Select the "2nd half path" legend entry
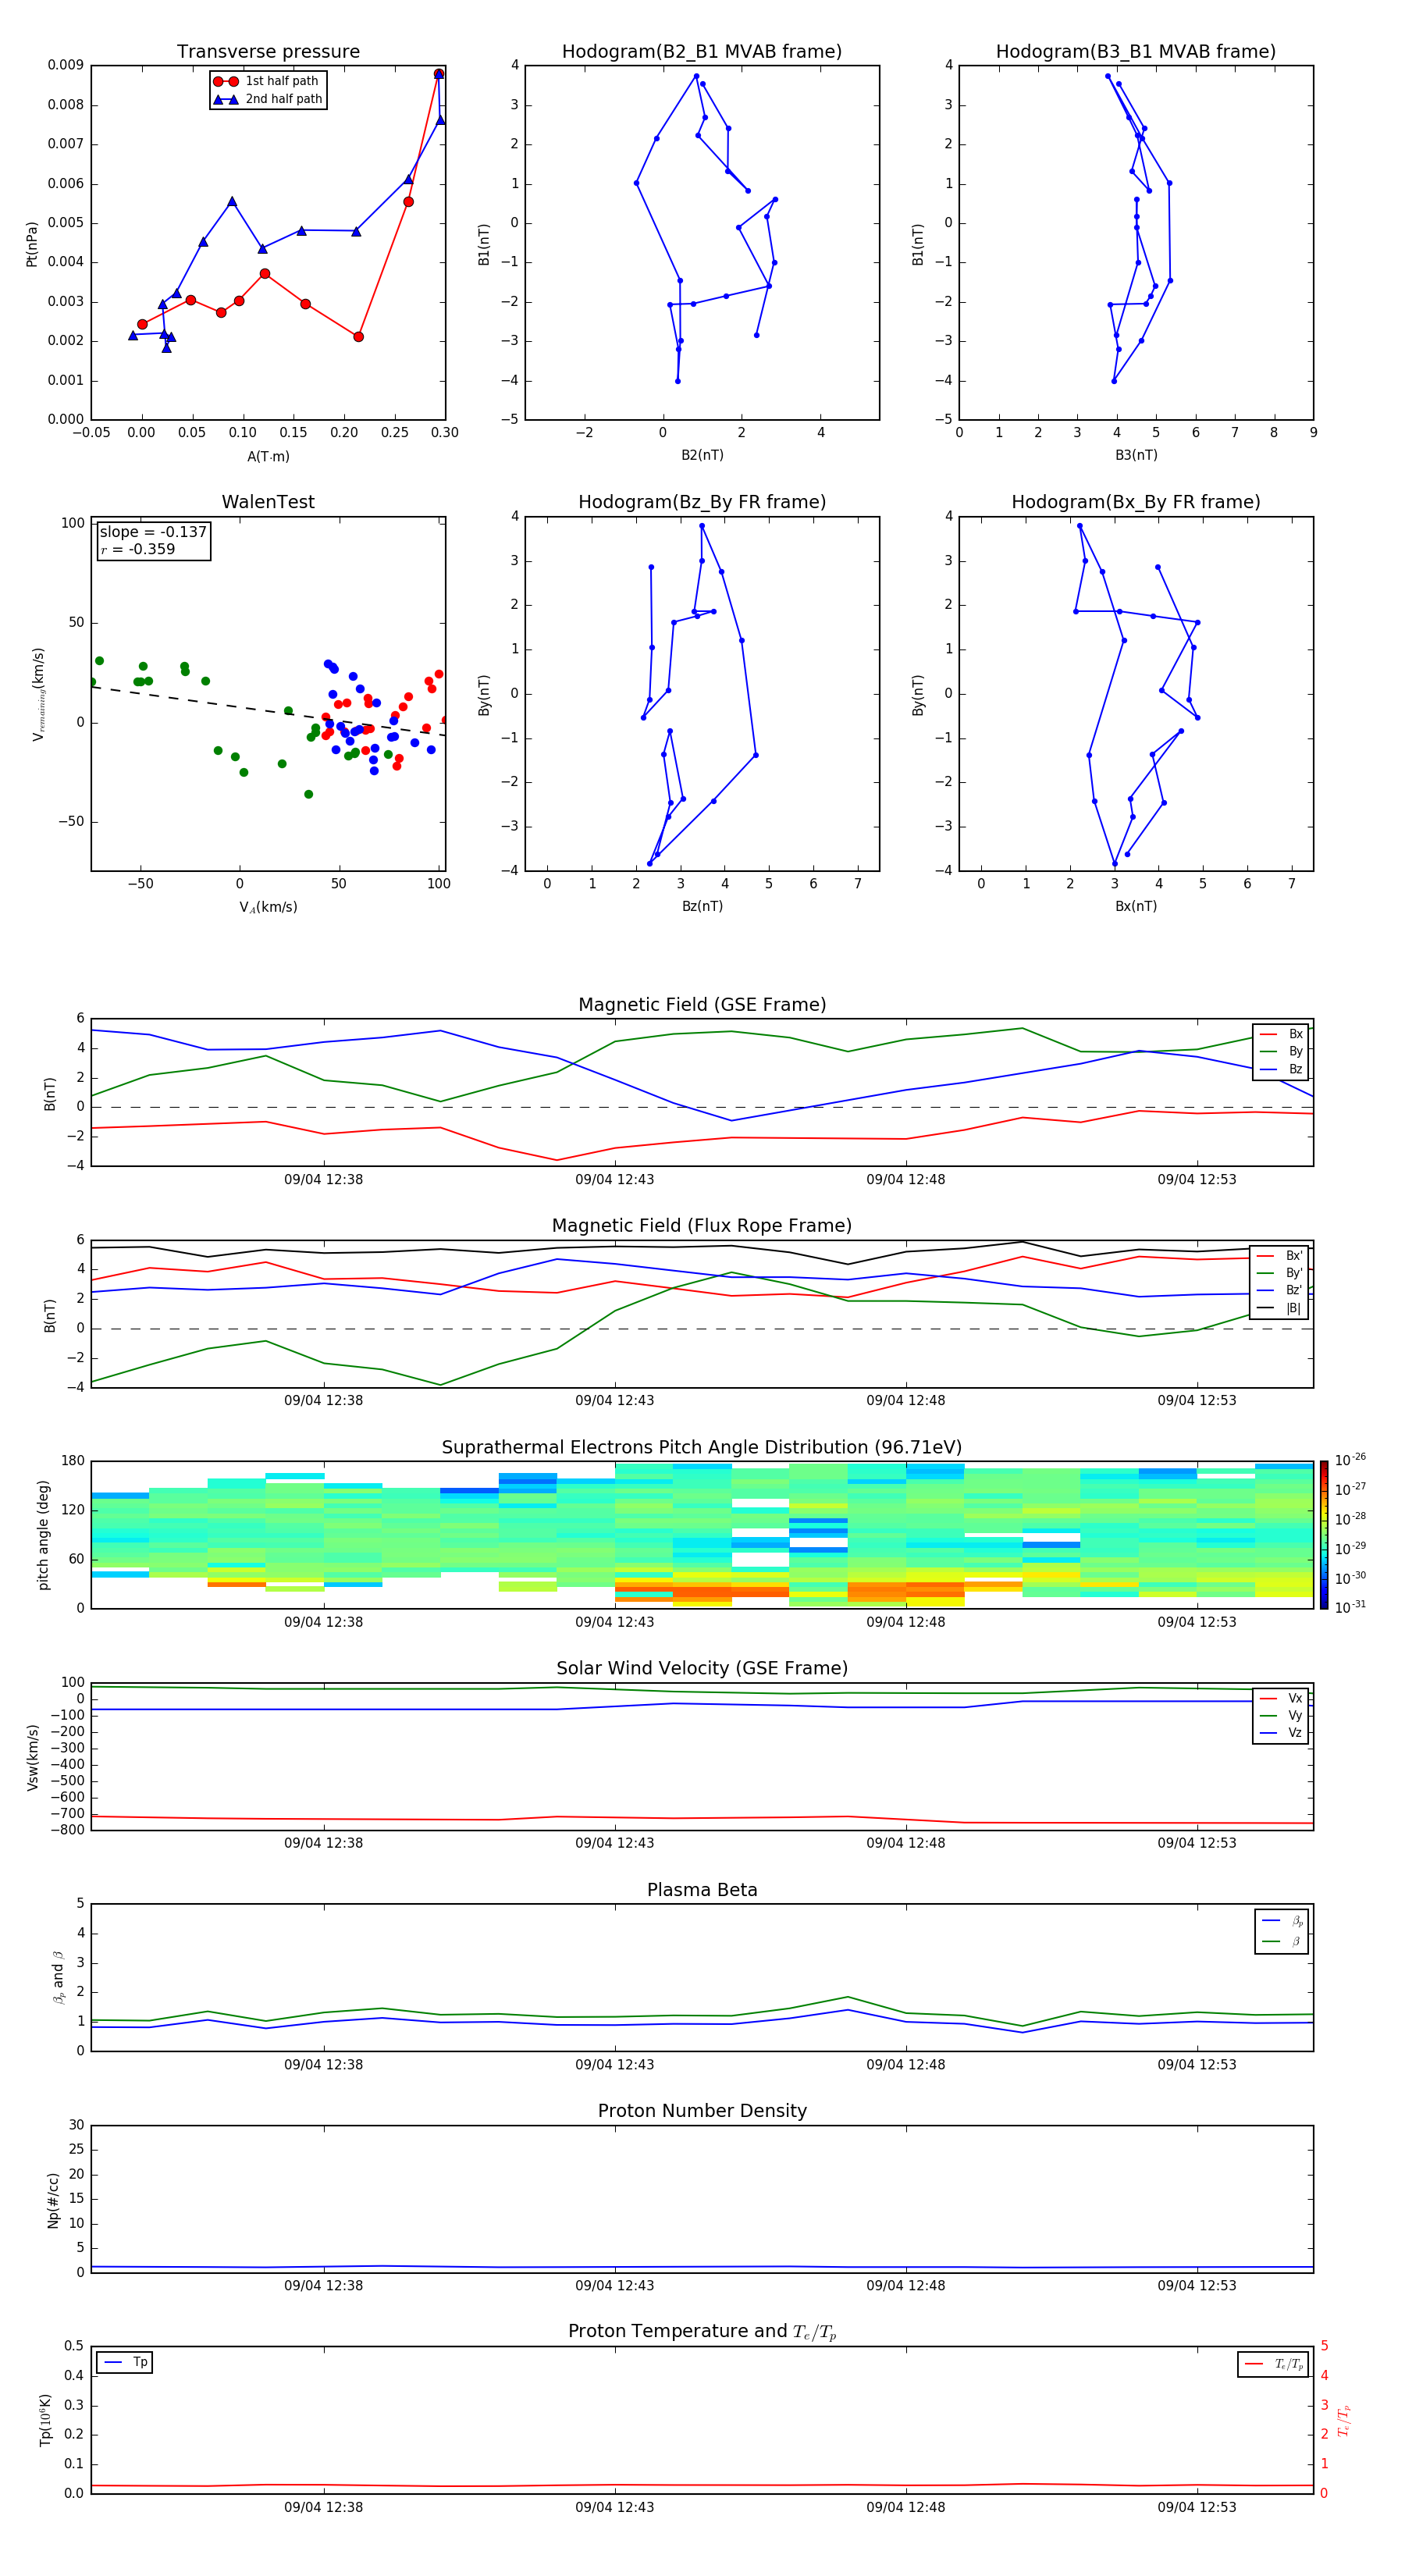The width and height of the screenshot is (1405, 2576). [267, 99]
